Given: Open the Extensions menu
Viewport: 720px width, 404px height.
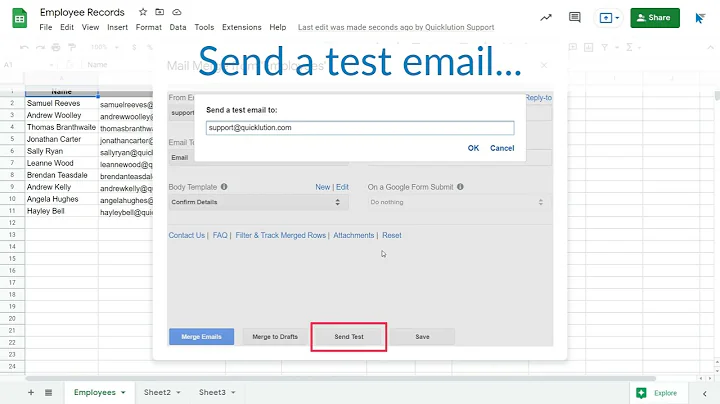Looking at the screenshot, I should coord(242,27).
